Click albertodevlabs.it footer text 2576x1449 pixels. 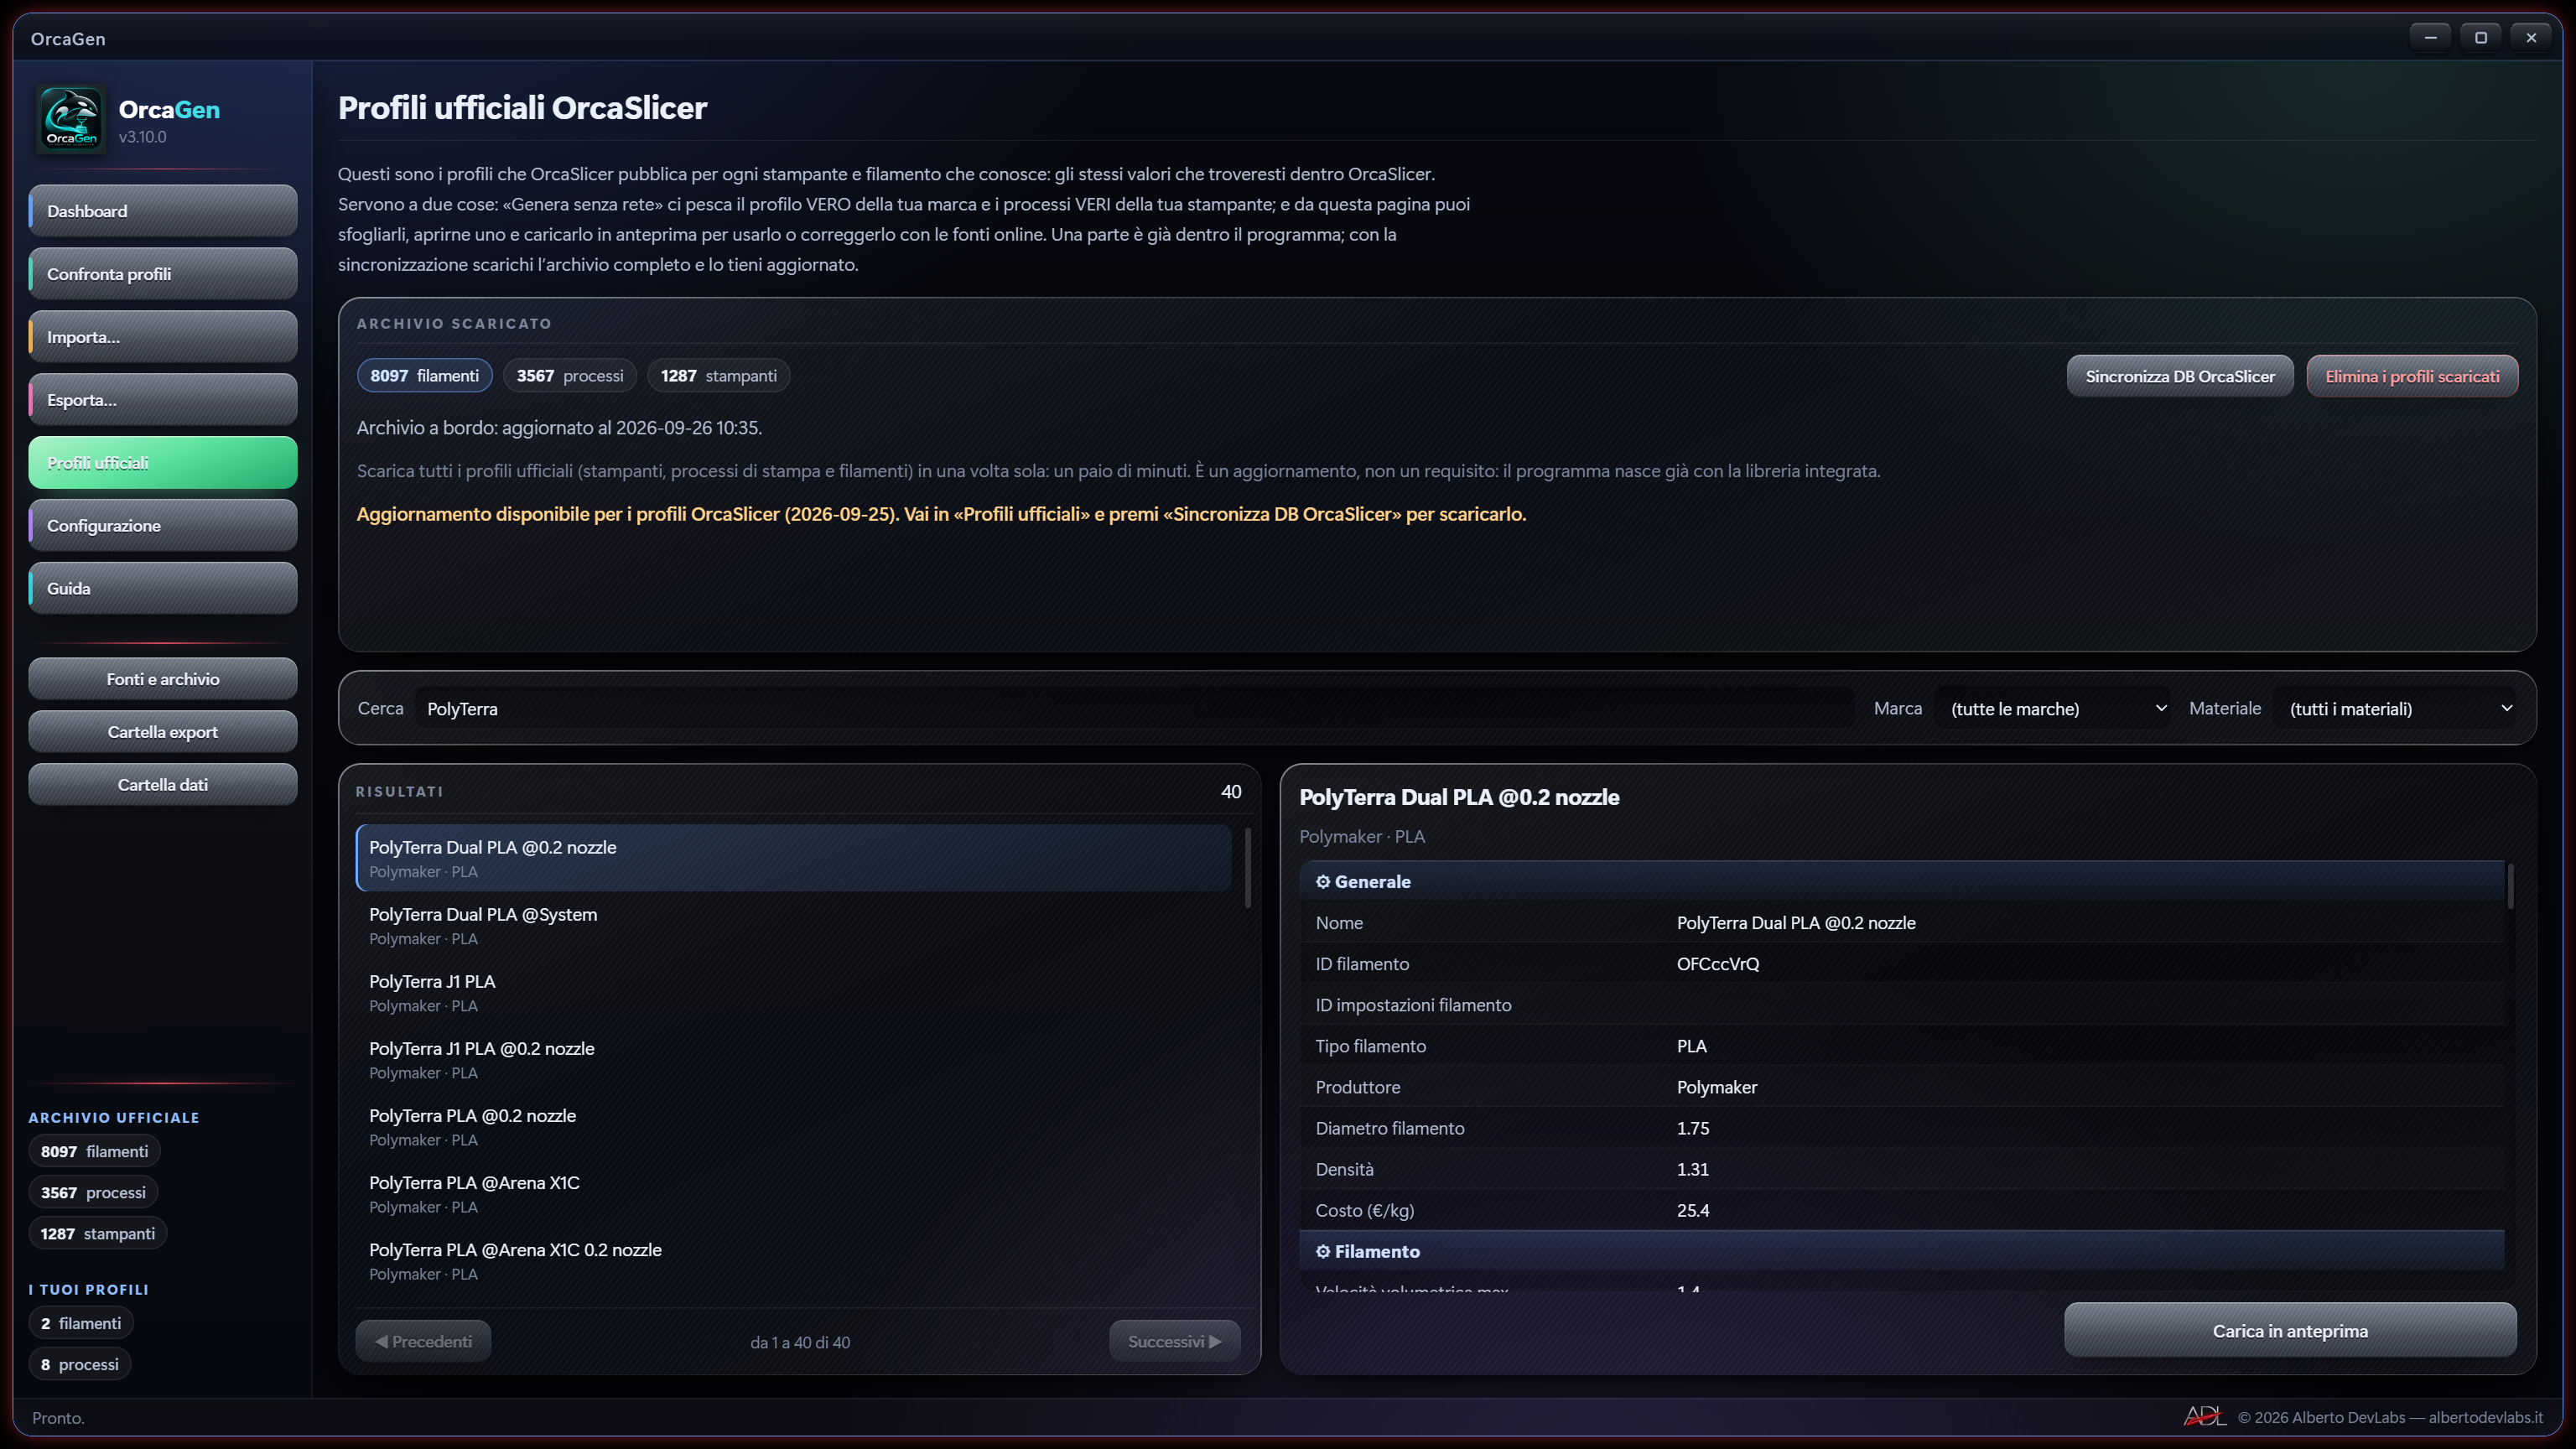(2485, 1417)
